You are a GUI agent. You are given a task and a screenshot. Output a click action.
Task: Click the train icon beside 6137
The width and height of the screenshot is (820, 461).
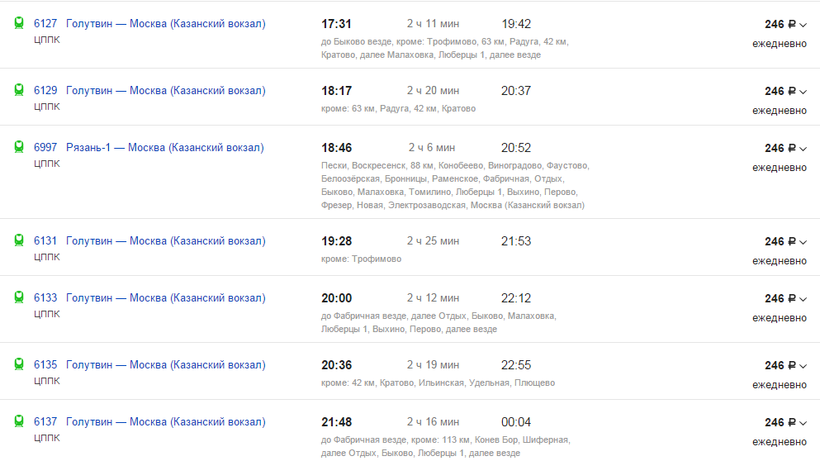[19, 422]
